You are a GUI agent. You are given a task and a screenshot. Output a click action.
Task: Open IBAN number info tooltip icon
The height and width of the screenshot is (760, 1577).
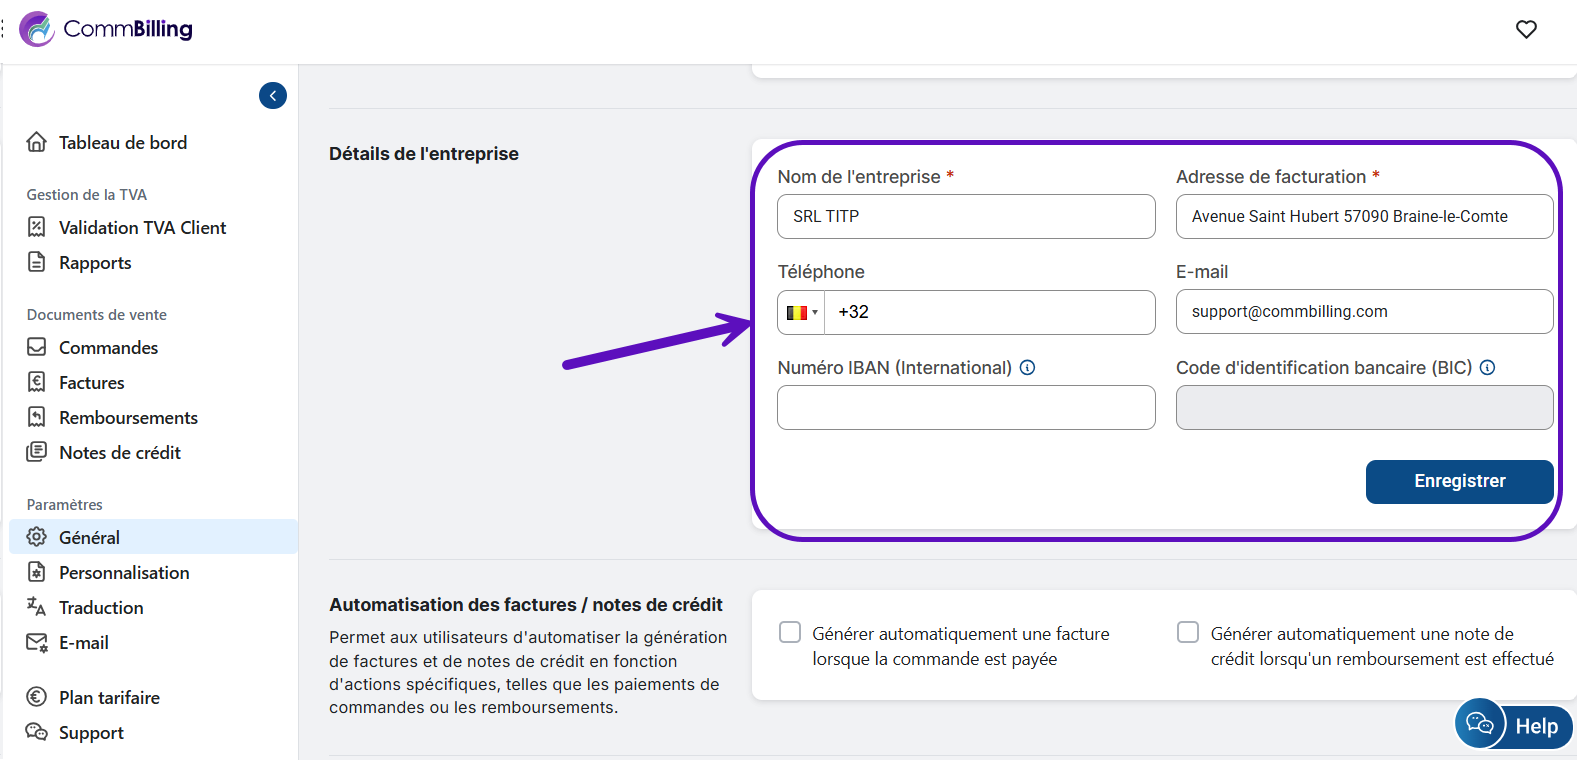[1027, 367]
